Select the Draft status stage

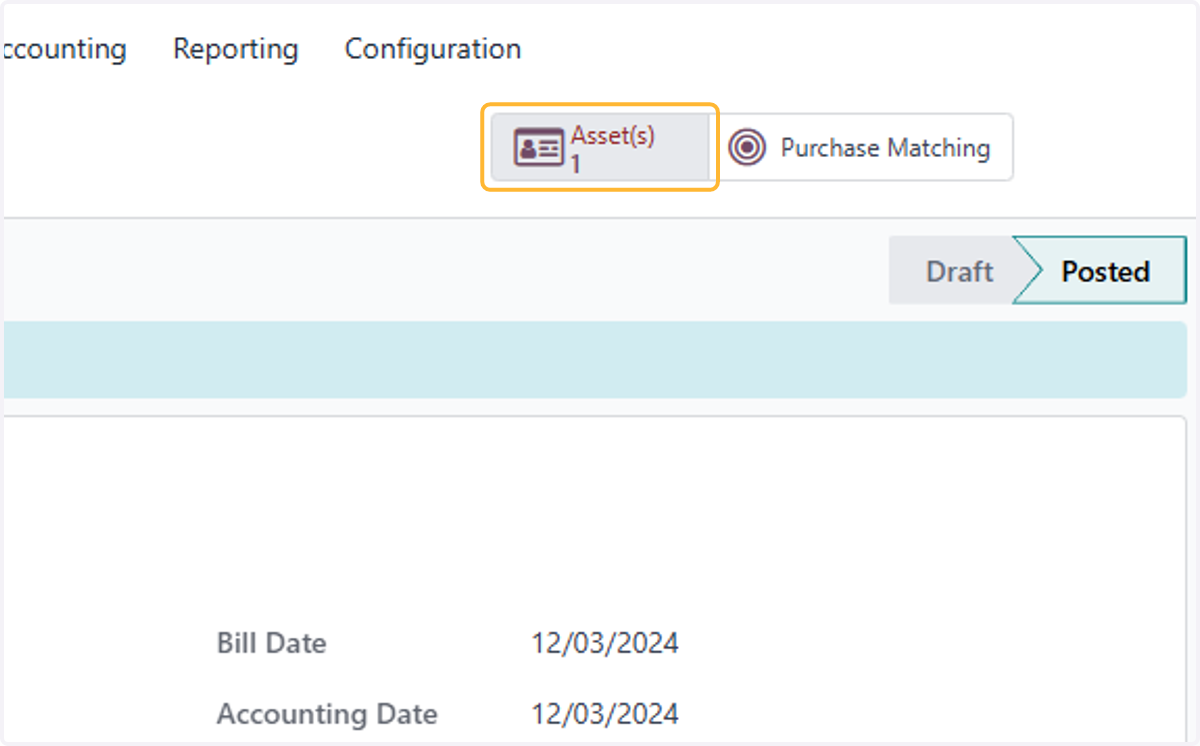[959, 271]
